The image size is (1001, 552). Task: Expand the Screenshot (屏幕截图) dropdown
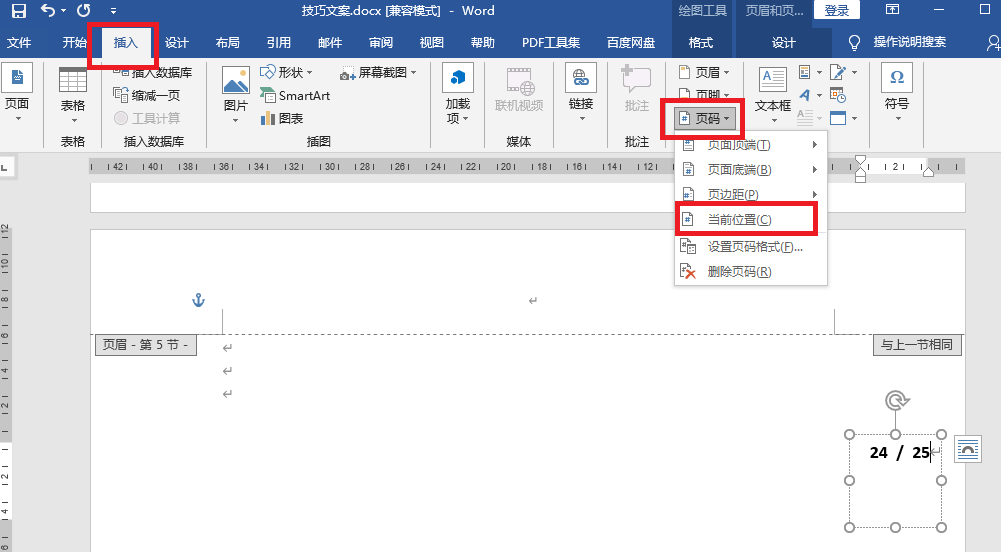coord(378,73)
